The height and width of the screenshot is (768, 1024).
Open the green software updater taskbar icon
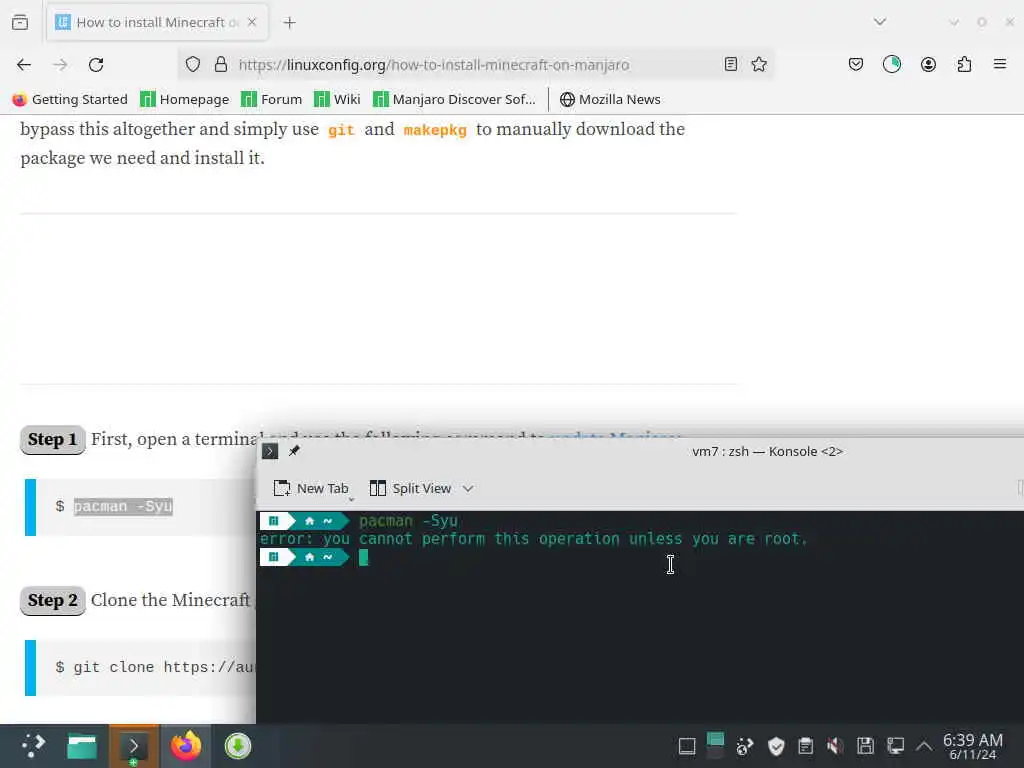238,746
